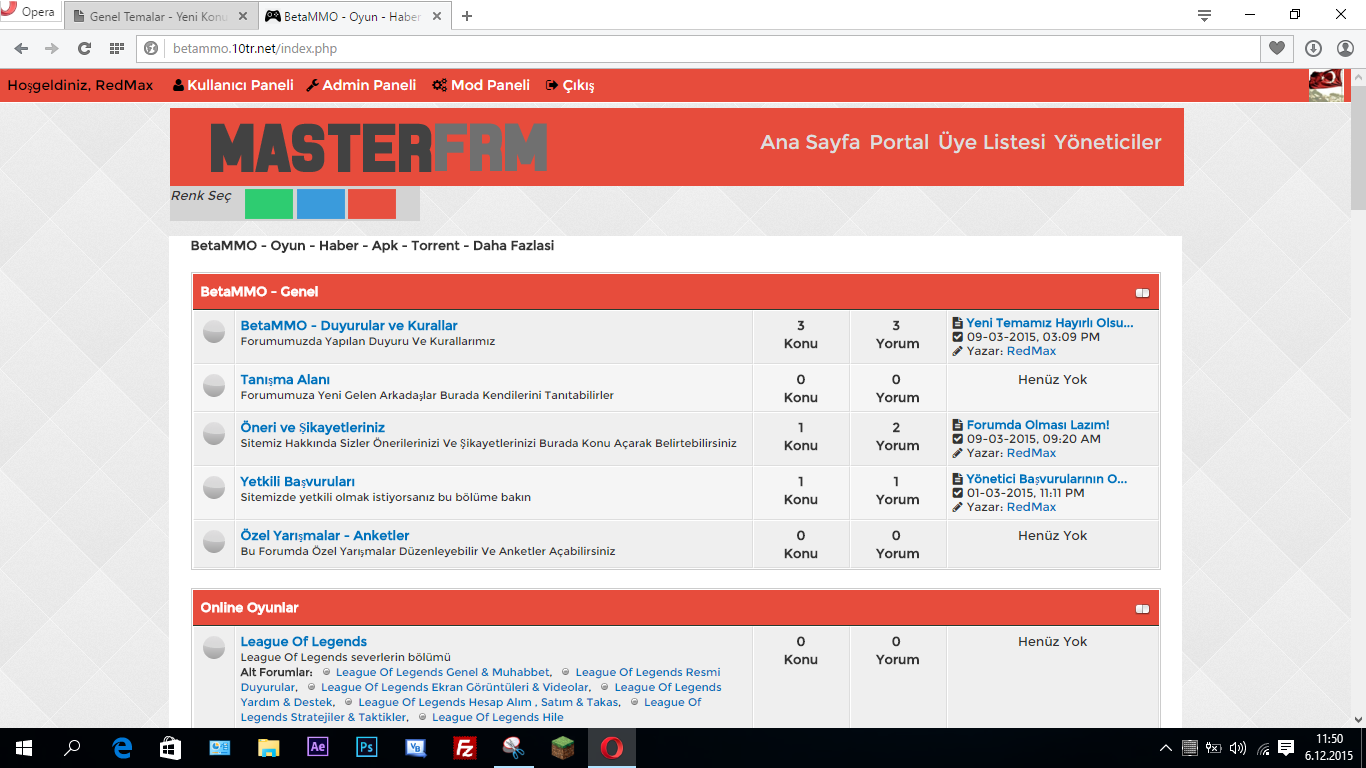Add page to bookmarks with heart icon
This screenshot has width=1366, height=768.
pos(1277,48)
